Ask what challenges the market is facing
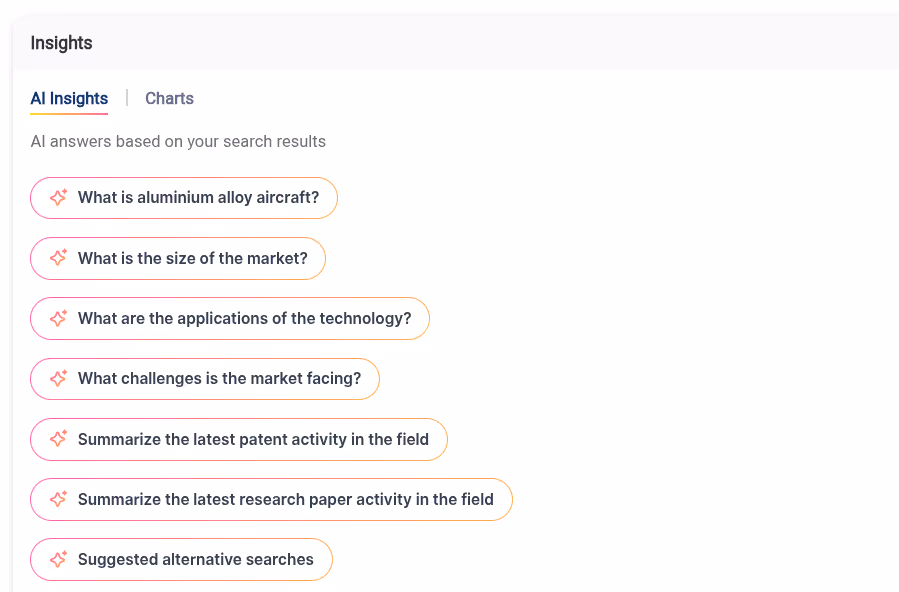The height and width of the screenshot is (592, 899). pyautogui.click(x=205, y=379)
